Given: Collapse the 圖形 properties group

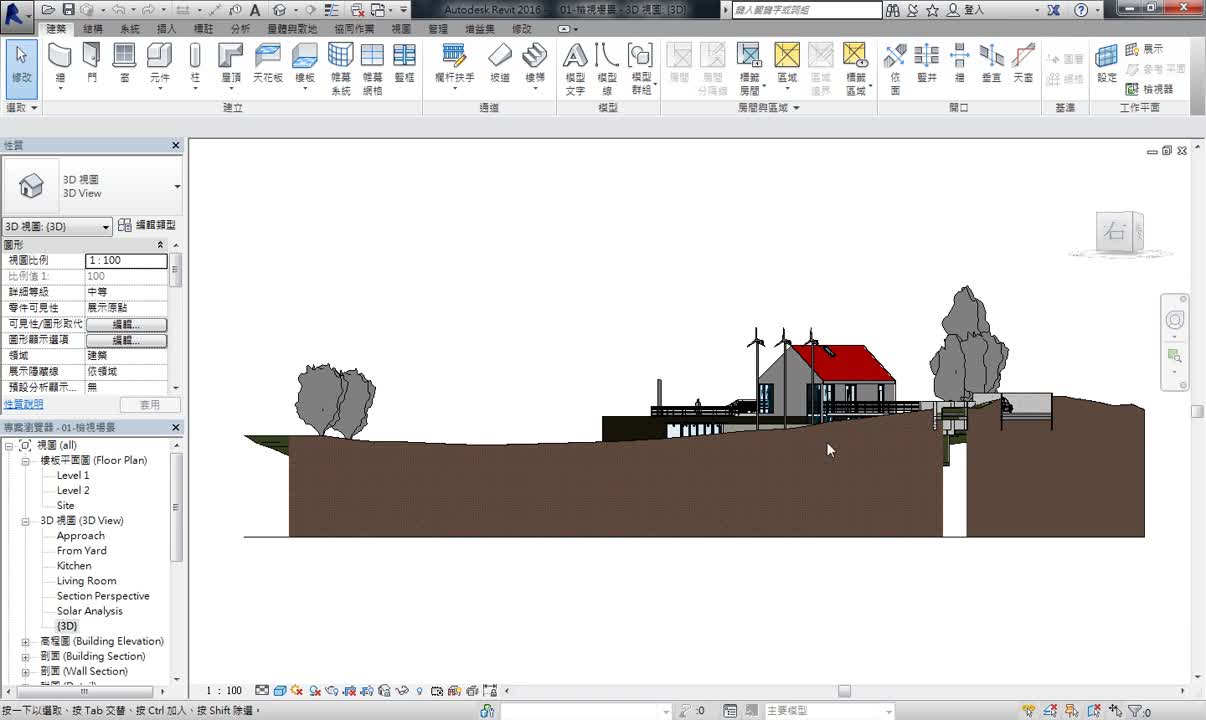Looking at the screenshot, I should 160,245.
